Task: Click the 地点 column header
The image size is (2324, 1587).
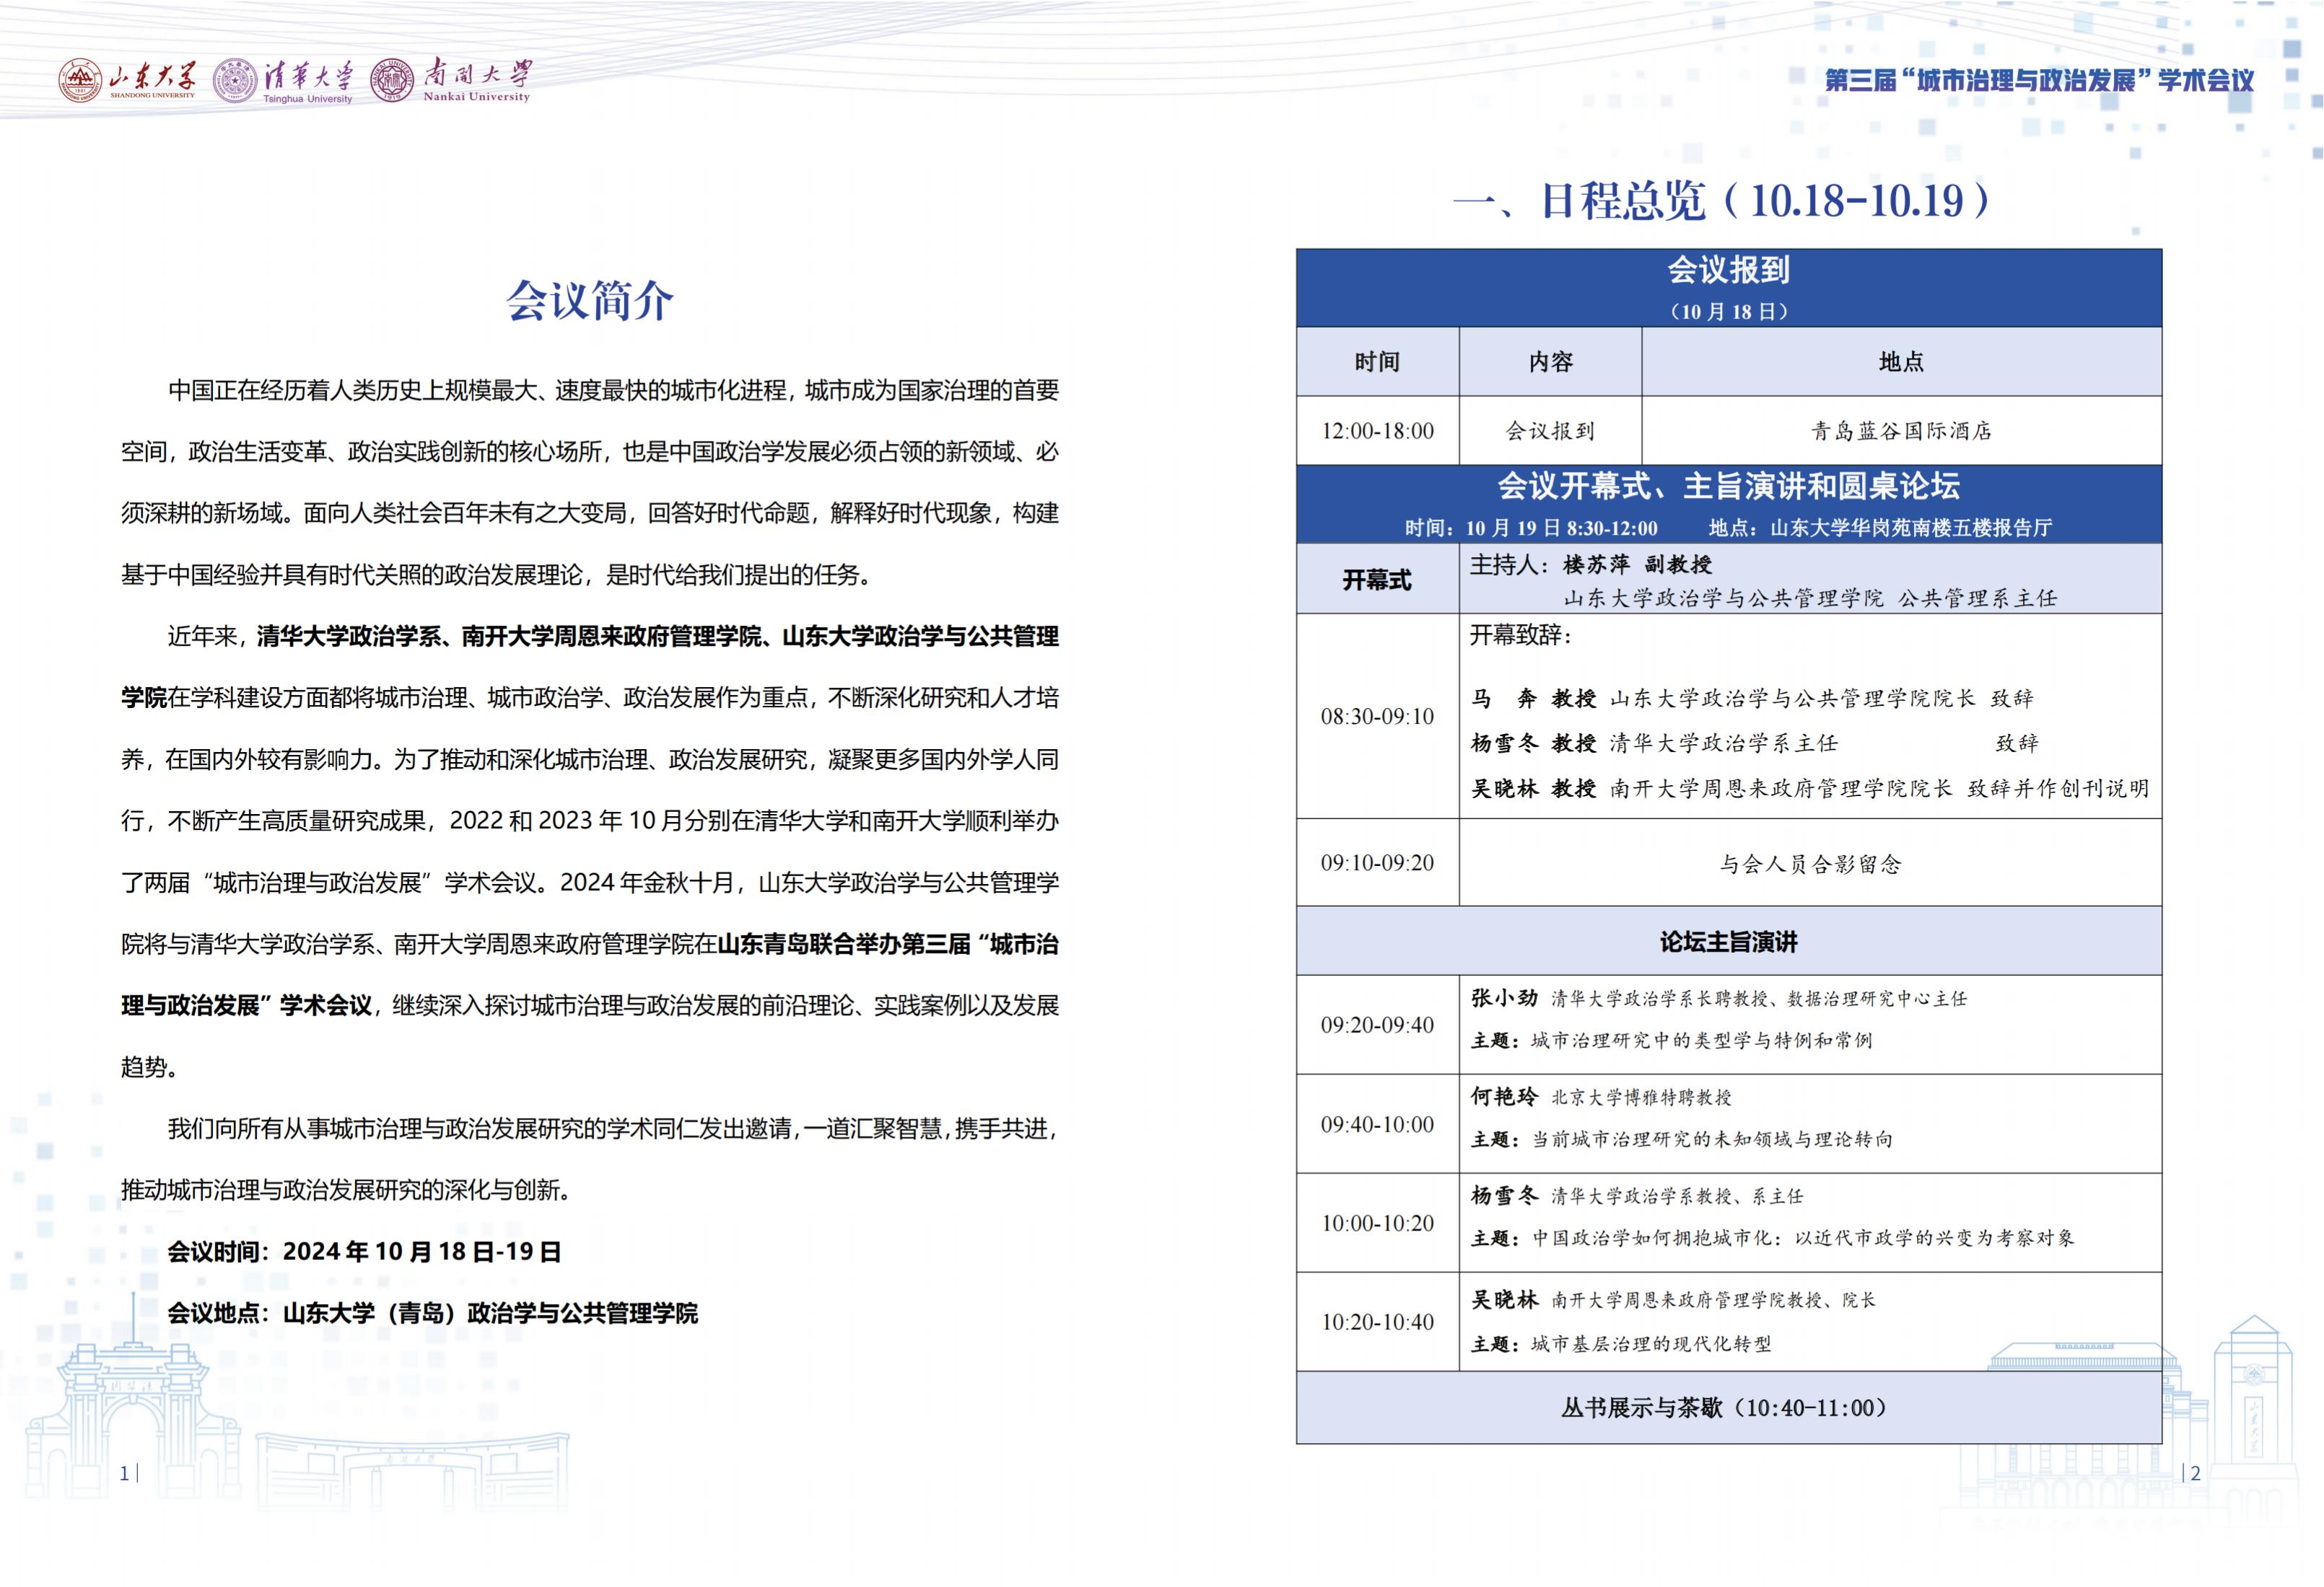Action: tap(1901, 362)
